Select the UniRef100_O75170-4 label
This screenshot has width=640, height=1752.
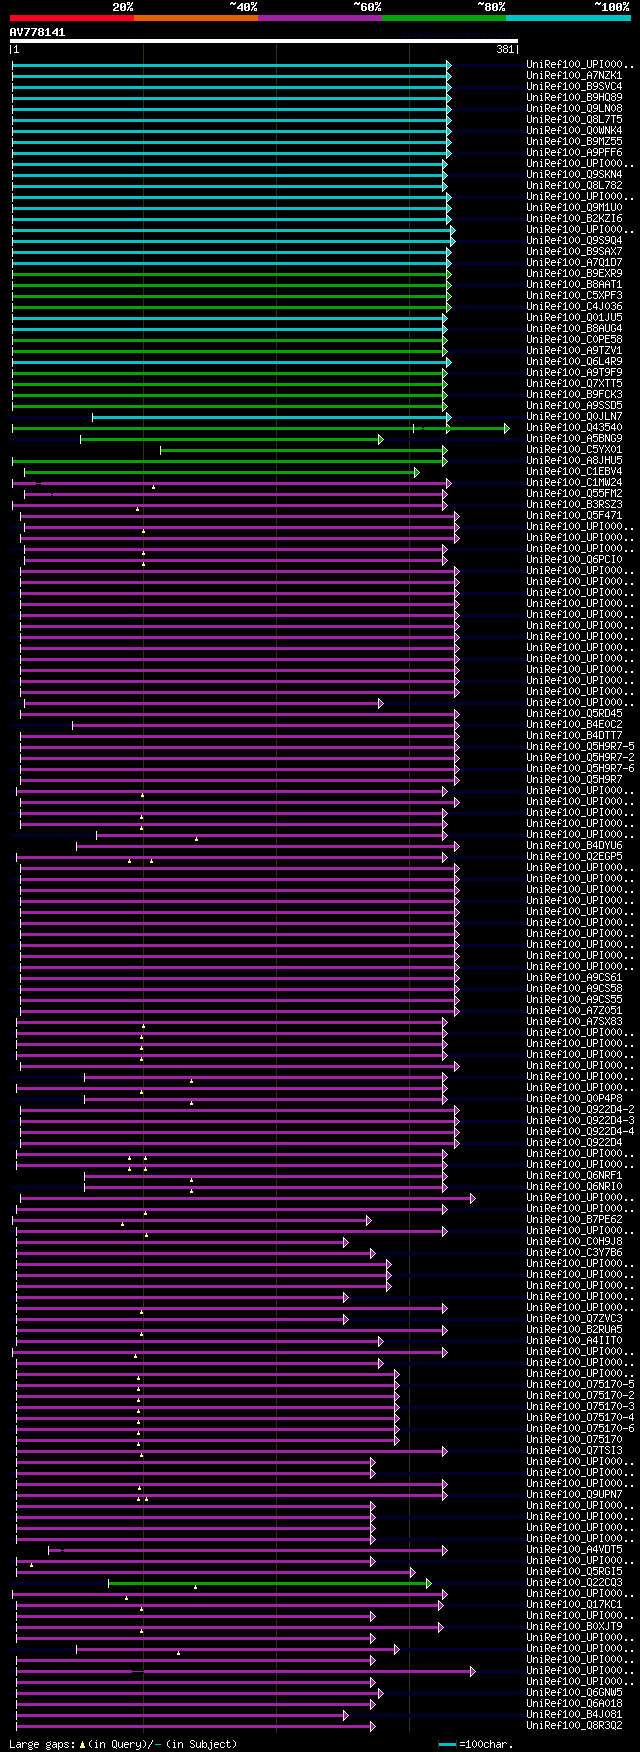point(580,1417)
